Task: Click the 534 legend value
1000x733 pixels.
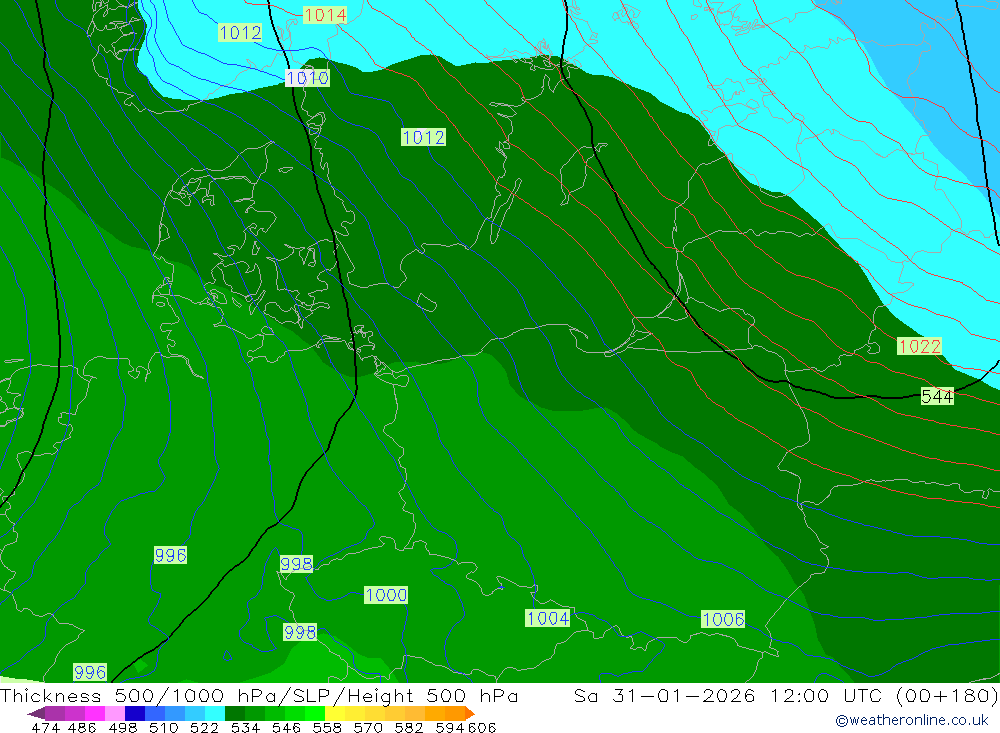Action: (x=245, y=727)
